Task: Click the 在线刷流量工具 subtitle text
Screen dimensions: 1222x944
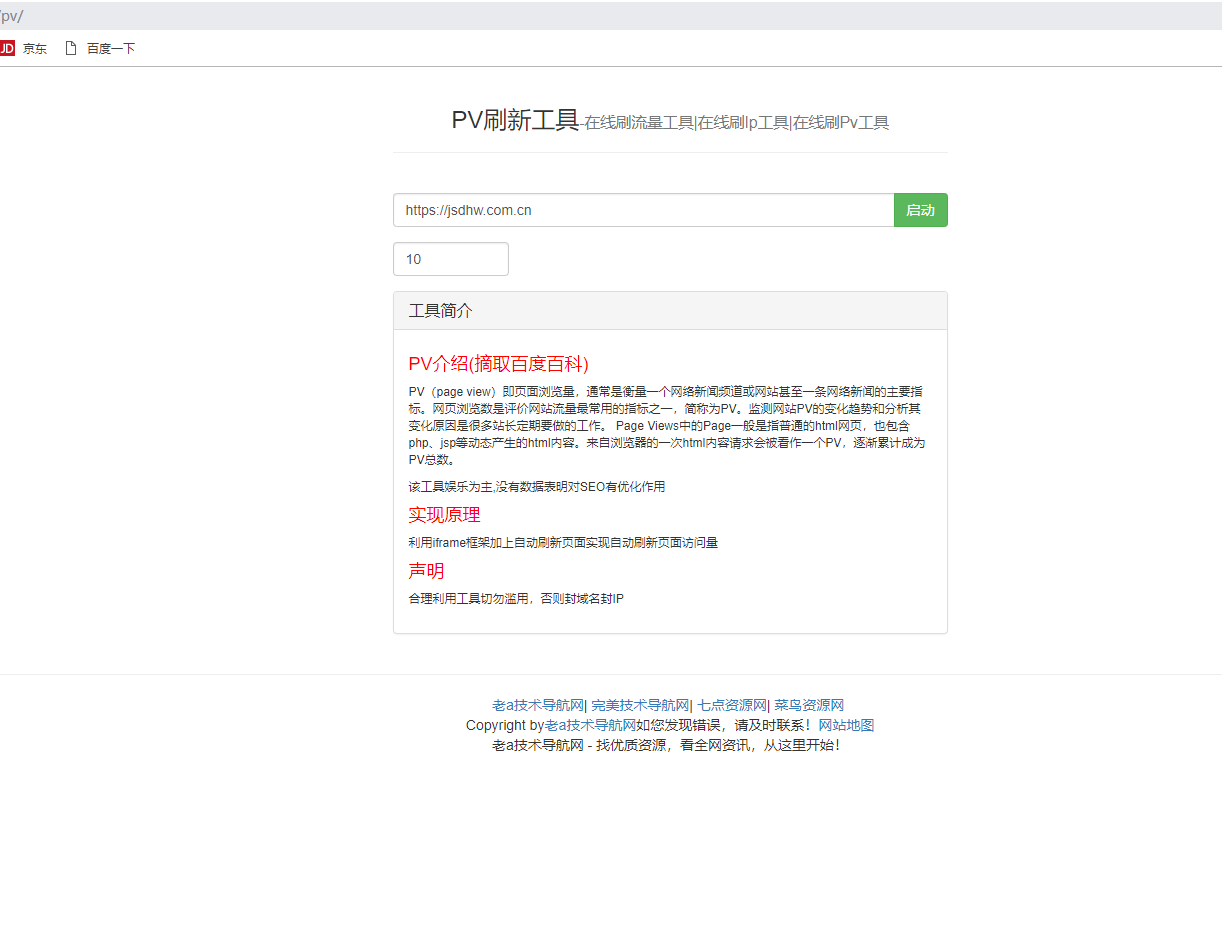Action: pyautogui.click(x=639, y=123)
